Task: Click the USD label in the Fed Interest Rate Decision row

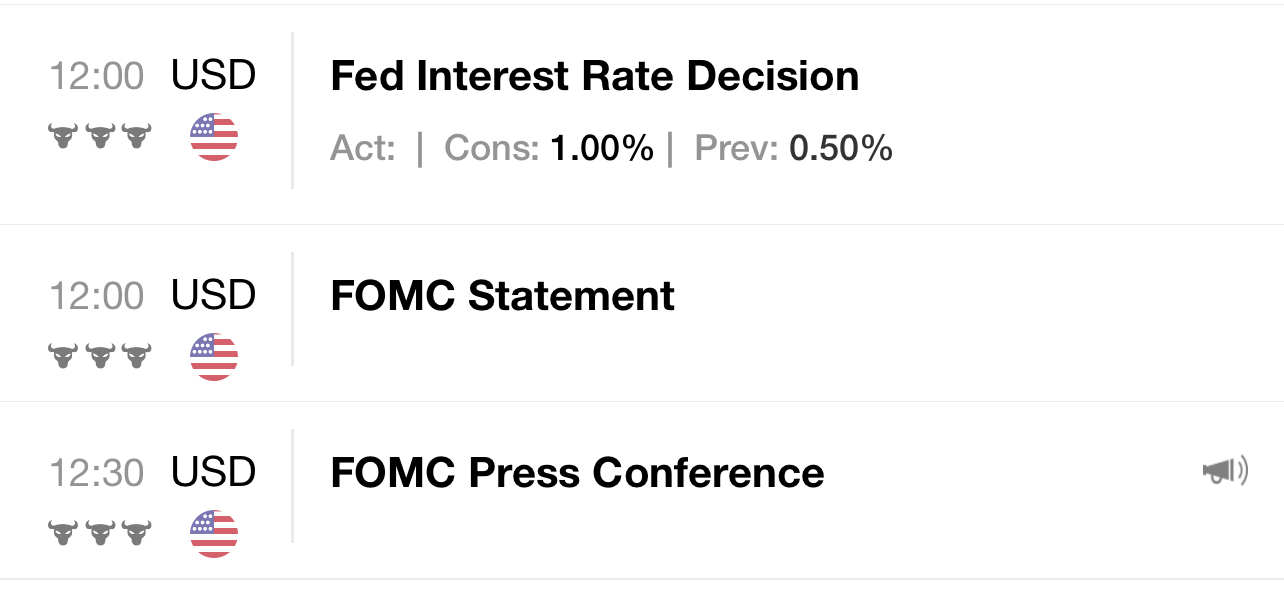Action: coord(213,75)
